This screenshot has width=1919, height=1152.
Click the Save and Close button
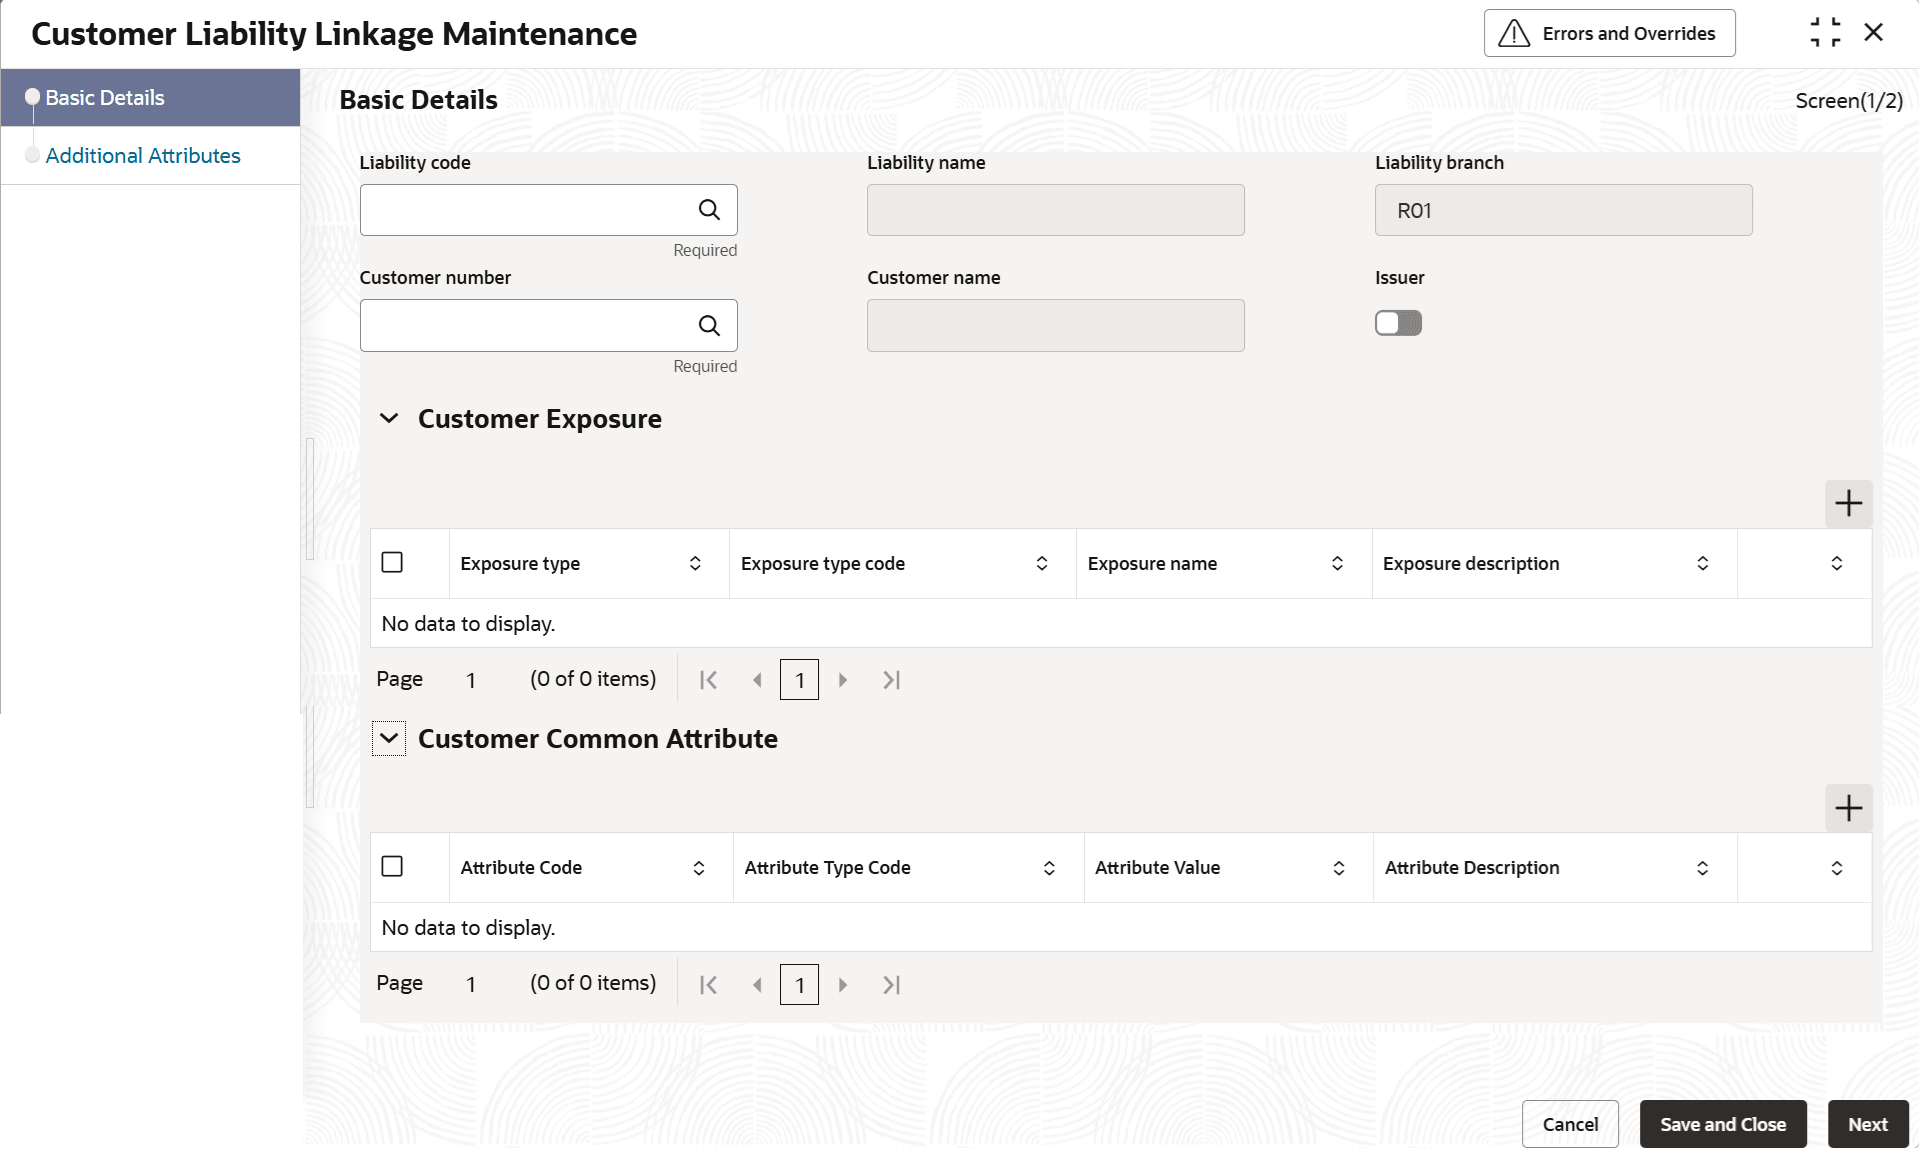tap(1722, 1124)
